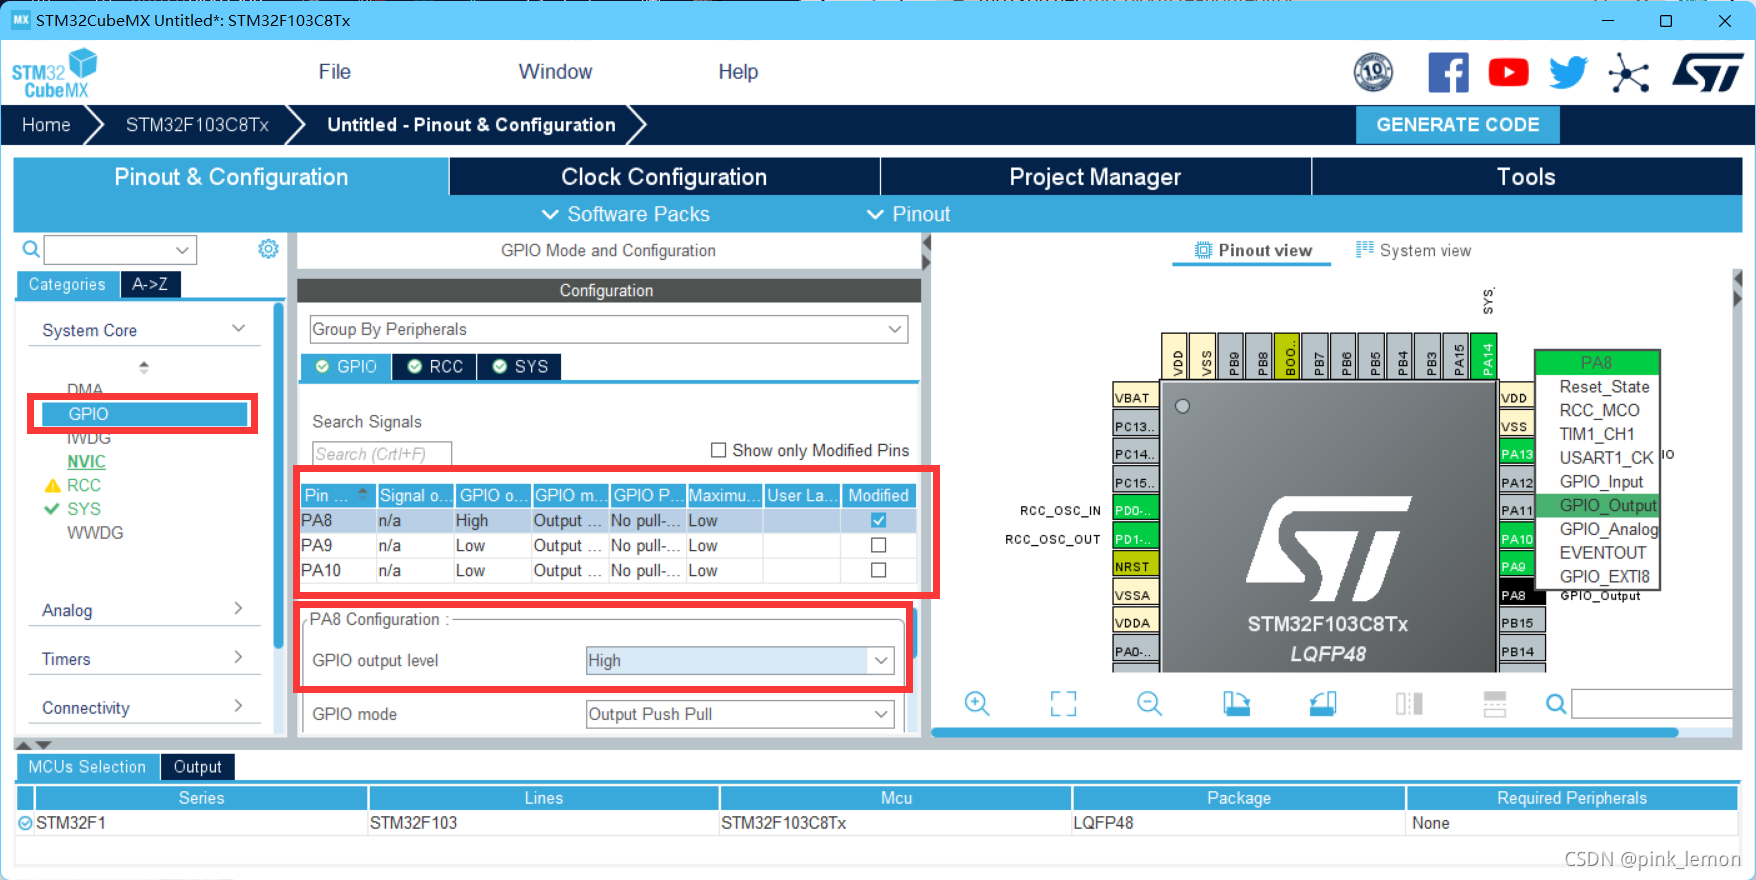Screen dimensions: 1756x880
Task: Sort table by Pin column header
Action: 338,495
